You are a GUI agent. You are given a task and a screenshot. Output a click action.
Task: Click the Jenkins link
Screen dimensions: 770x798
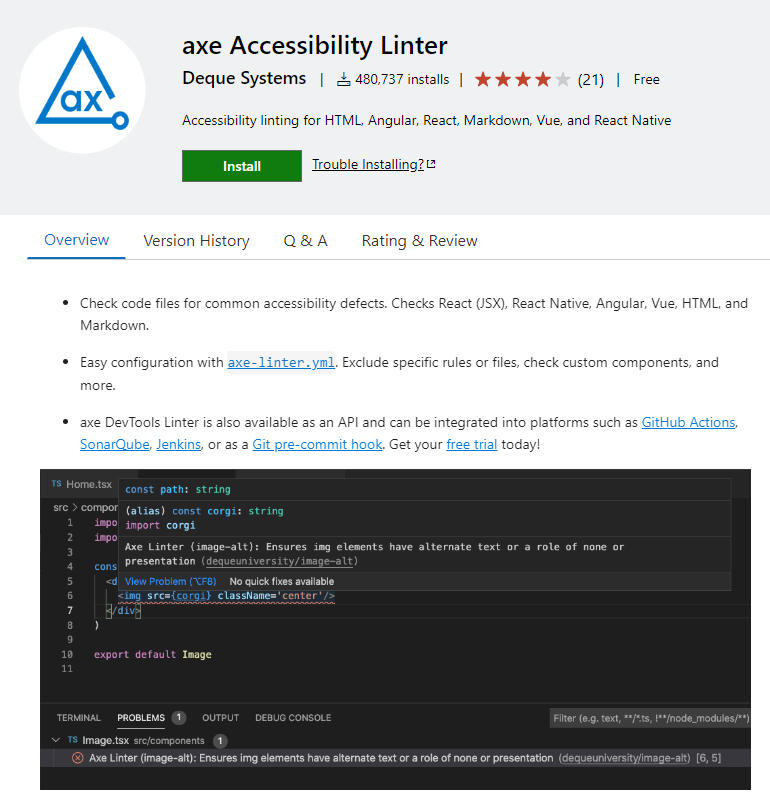179,444
